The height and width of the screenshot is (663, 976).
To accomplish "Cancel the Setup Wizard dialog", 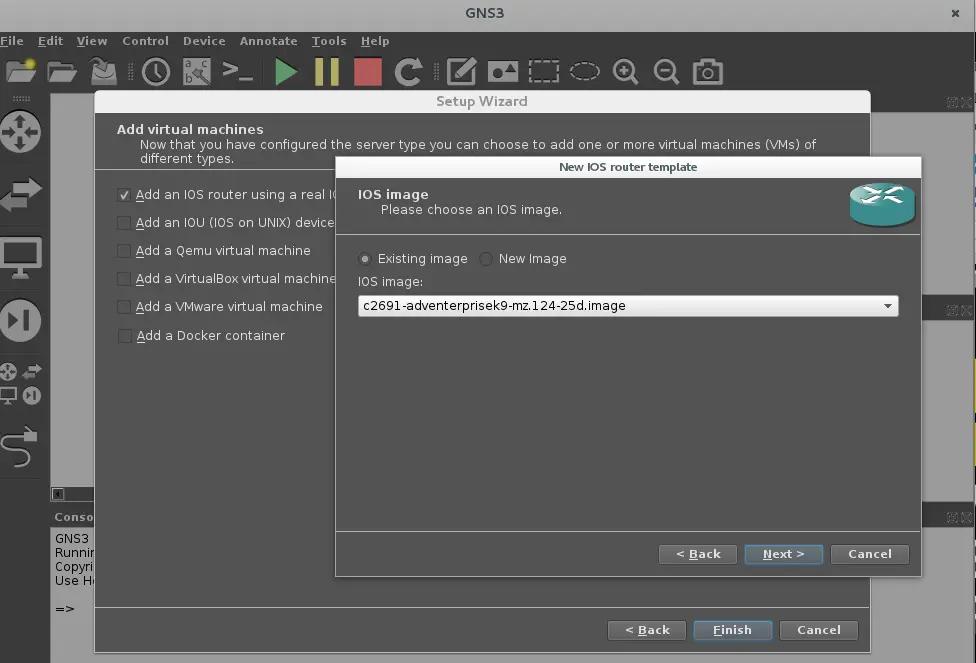I will [x=819, y=630].
